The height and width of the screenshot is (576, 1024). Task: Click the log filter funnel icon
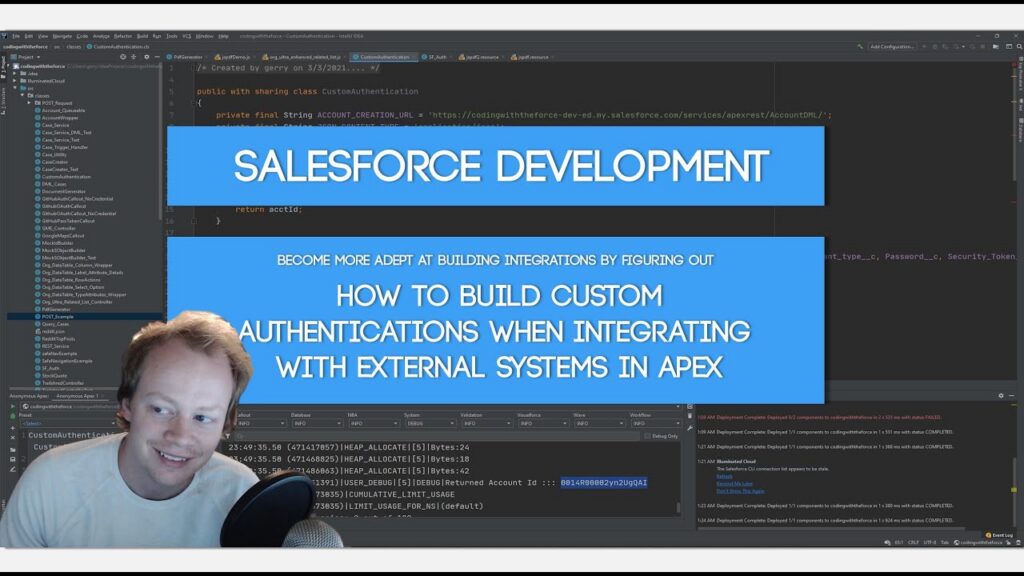point(227,436)
